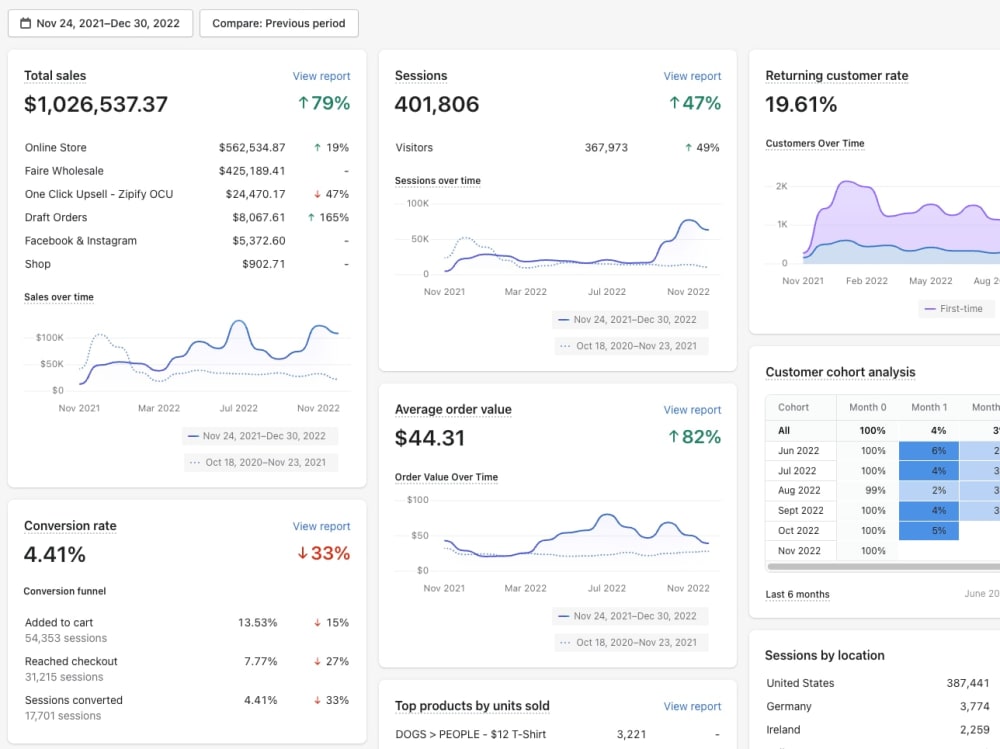Image resolution: width=1000 pixels, height=749 pixels.
Task: Select the Facebook & Instagram sales row
Action: pyautogui.click(x=187, y=241)
